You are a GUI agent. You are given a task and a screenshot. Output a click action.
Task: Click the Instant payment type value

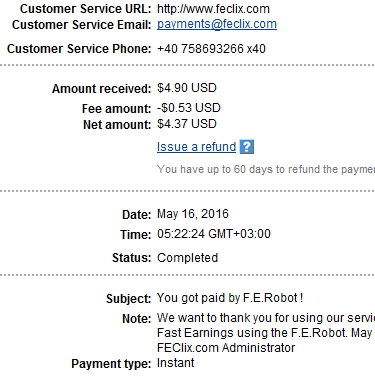[176, 363]
